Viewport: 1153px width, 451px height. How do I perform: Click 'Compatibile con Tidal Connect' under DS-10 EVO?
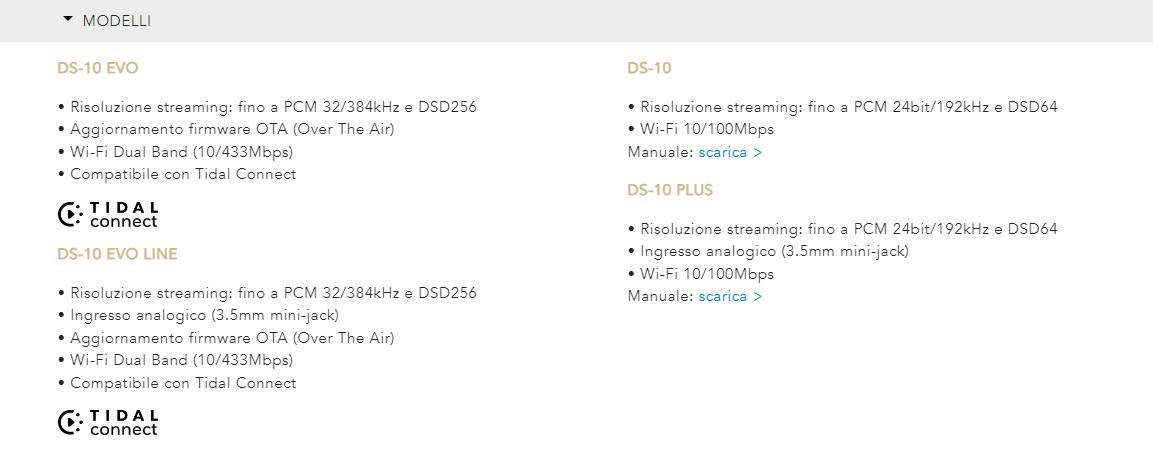(x=176, y=174)
